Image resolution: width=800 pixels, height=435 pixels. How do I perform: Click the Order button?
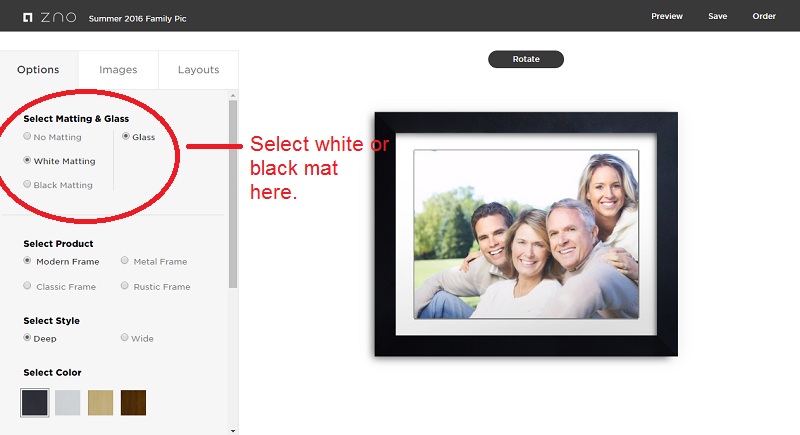point(764,17)
